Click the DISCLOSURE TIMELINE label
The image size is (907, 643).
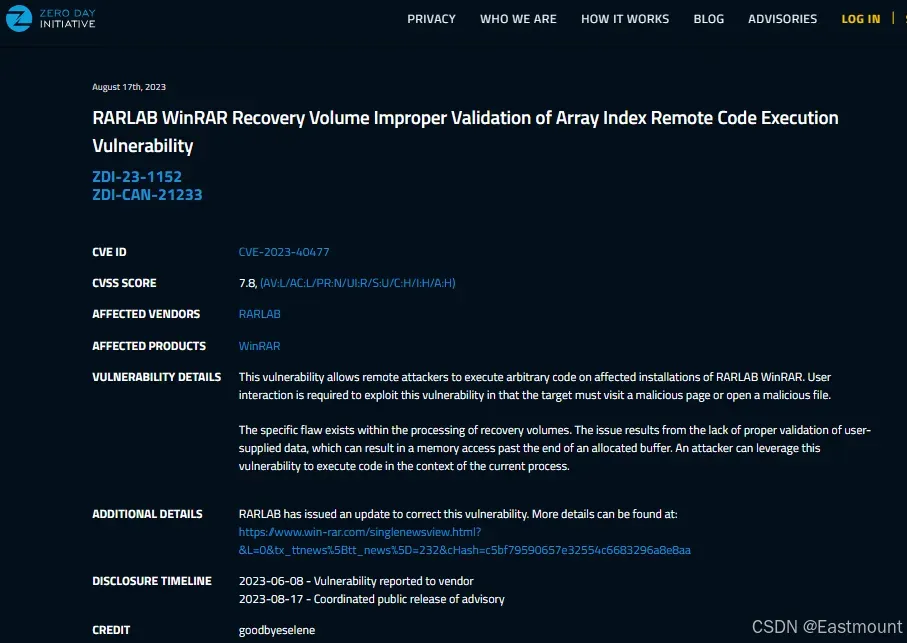tap(152, 581)
